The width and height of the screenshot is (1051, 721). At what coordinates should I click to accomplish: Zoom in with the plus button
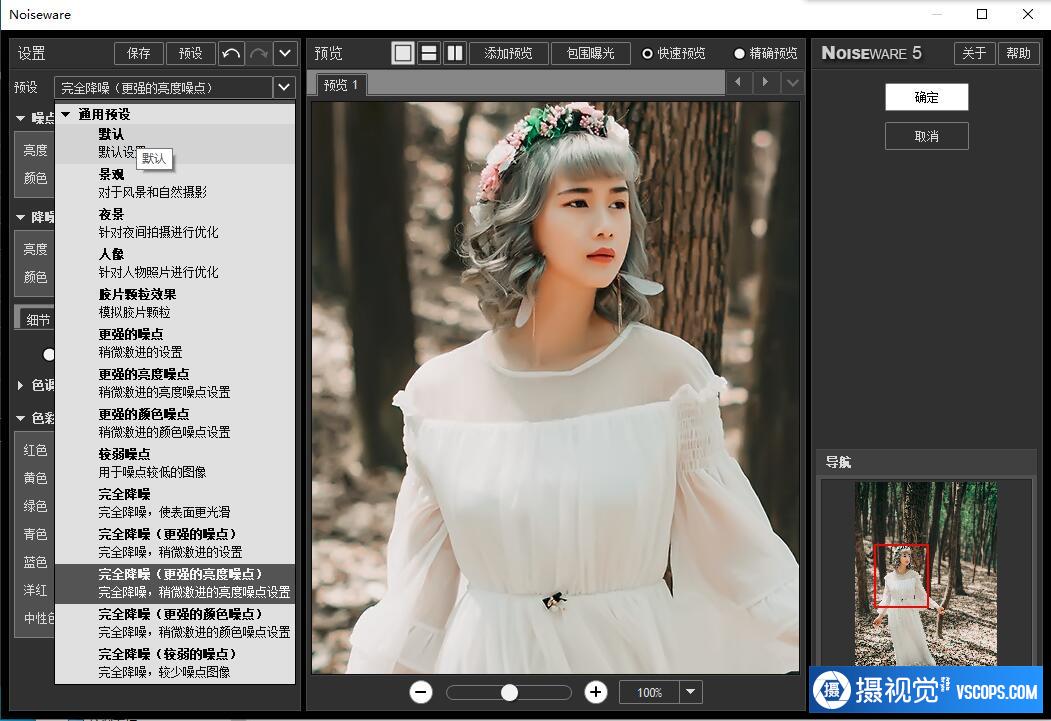pyautogui.click(x=596, y=692)
